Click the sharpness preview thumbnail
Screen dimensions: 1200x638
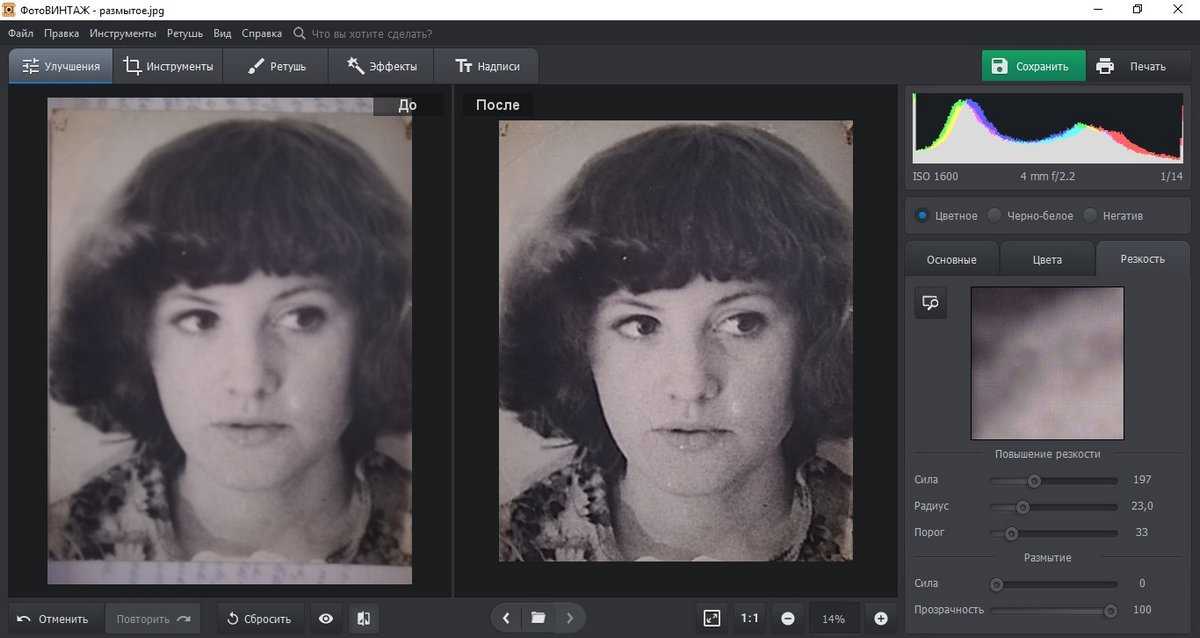1047,363
